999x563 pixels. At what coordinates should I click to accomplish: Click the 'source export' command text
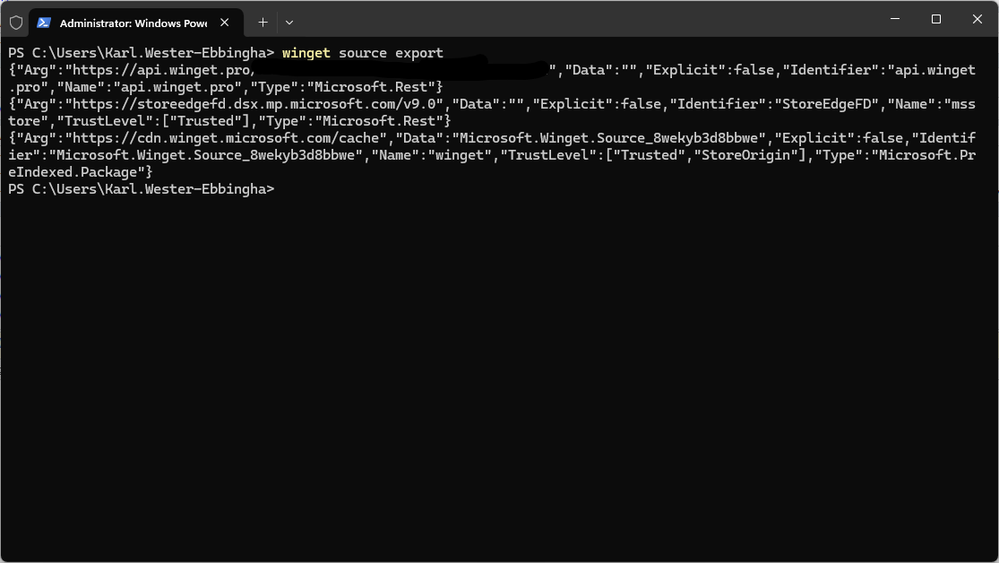point(391,53)
